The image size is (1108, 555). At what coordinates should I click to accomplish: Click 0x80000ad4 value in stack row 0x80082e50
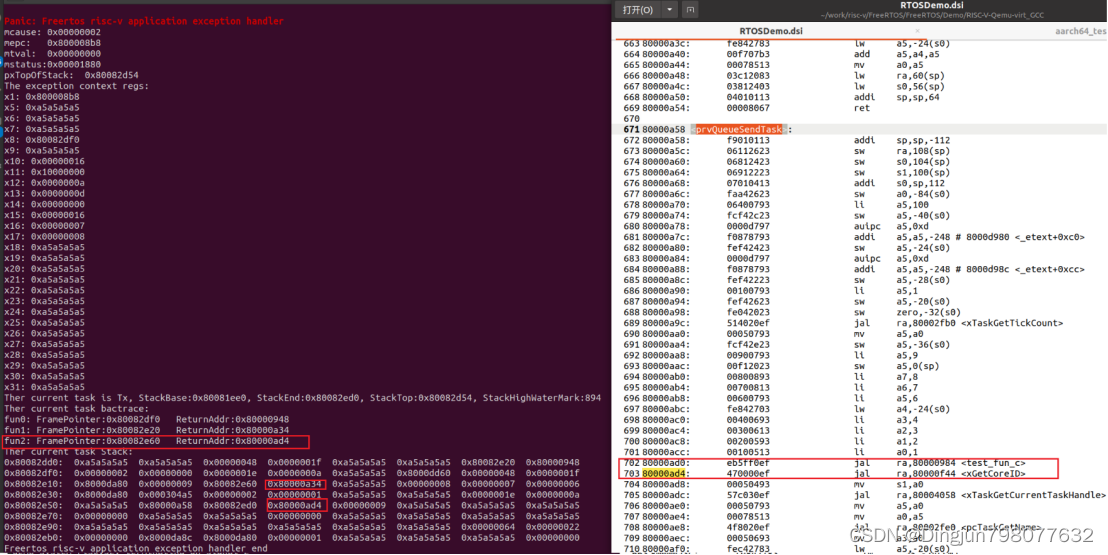[x=295, y=506]
